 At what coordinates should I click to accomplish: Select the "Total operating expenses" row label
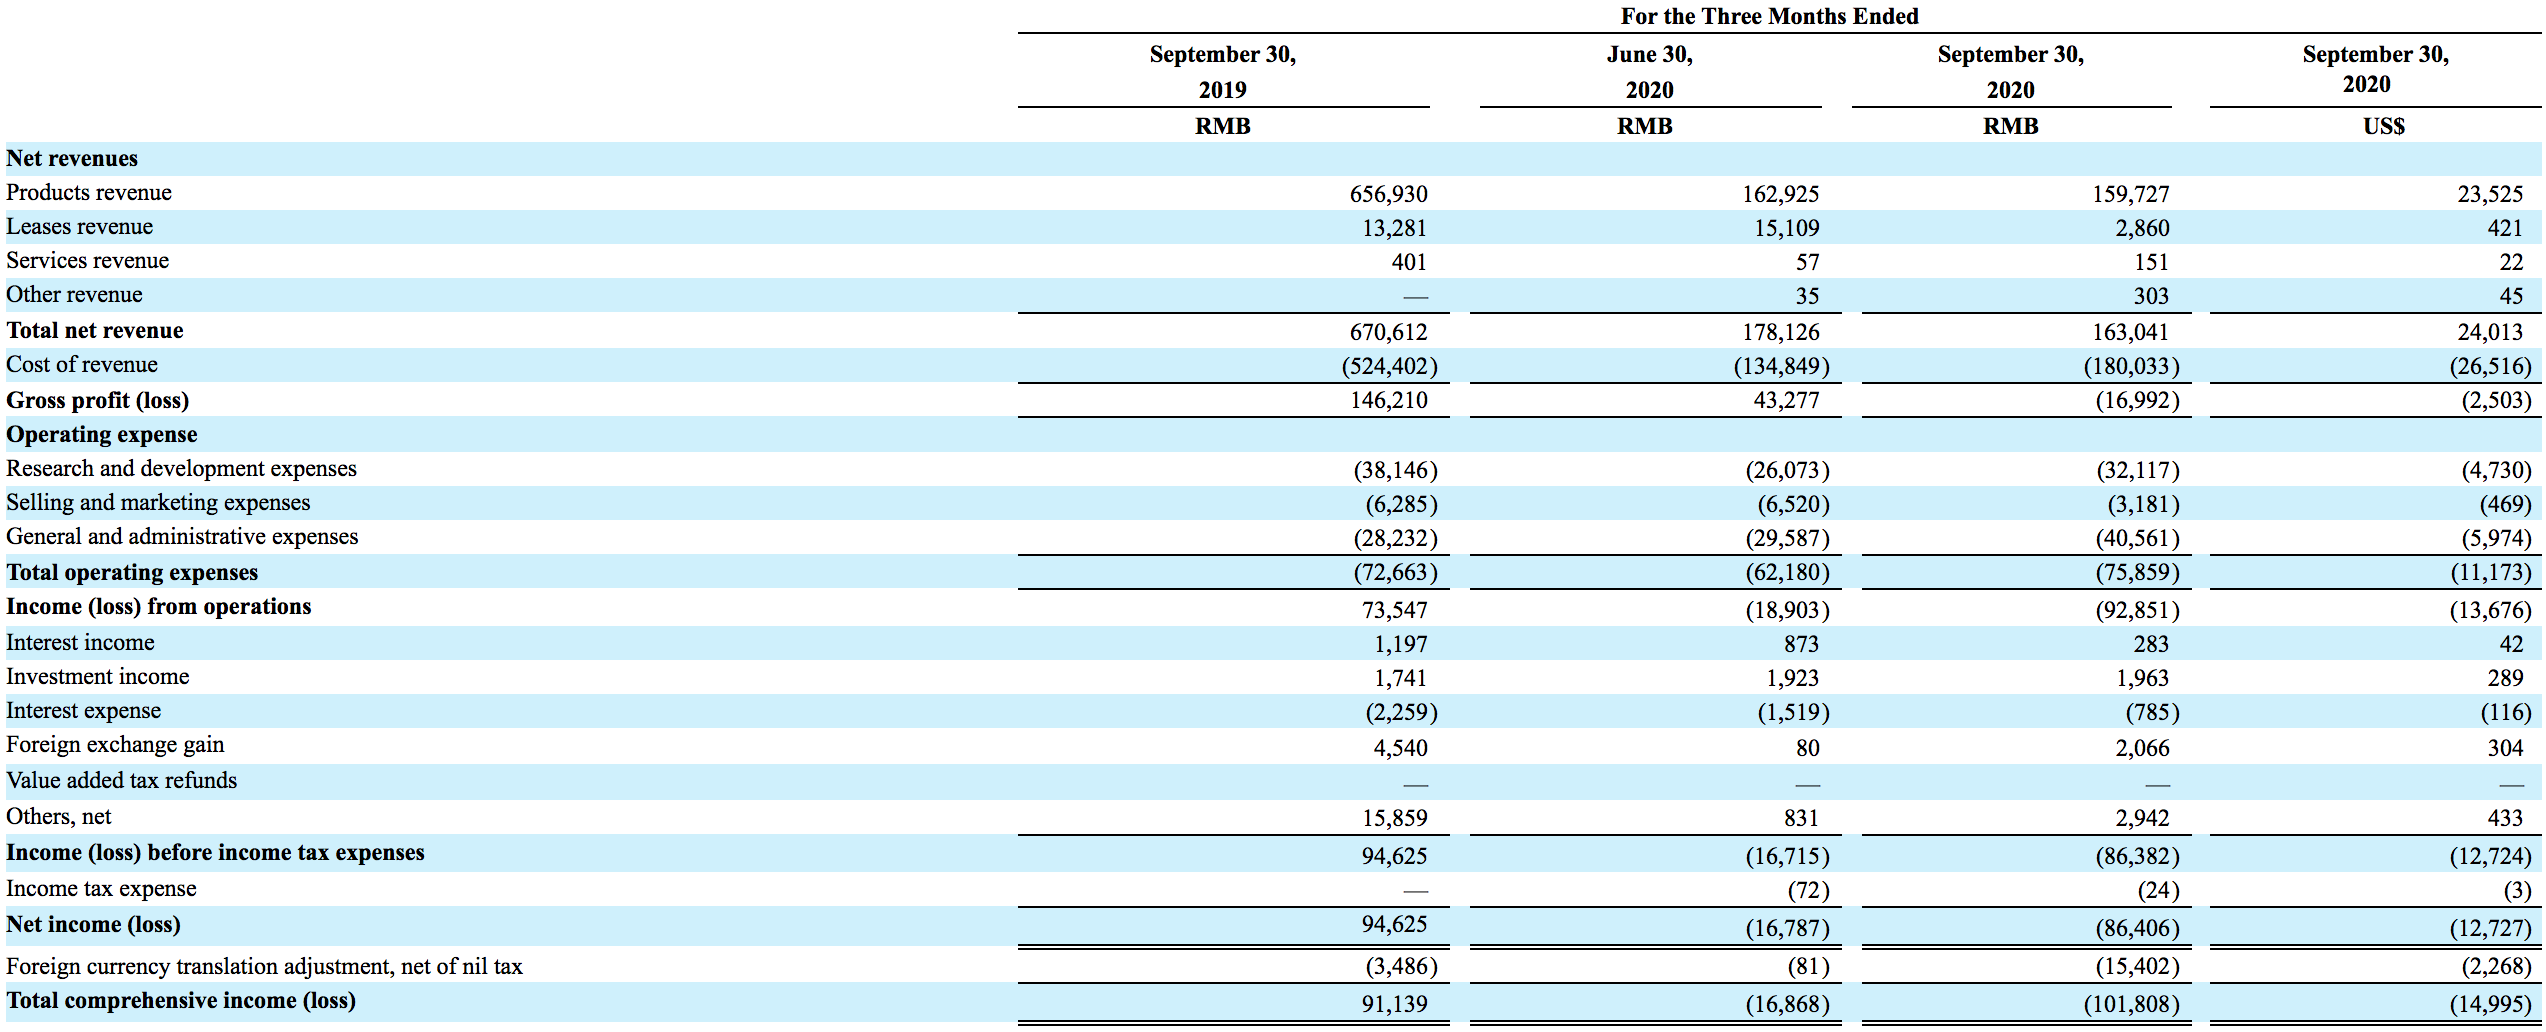[x=132, y=573]
